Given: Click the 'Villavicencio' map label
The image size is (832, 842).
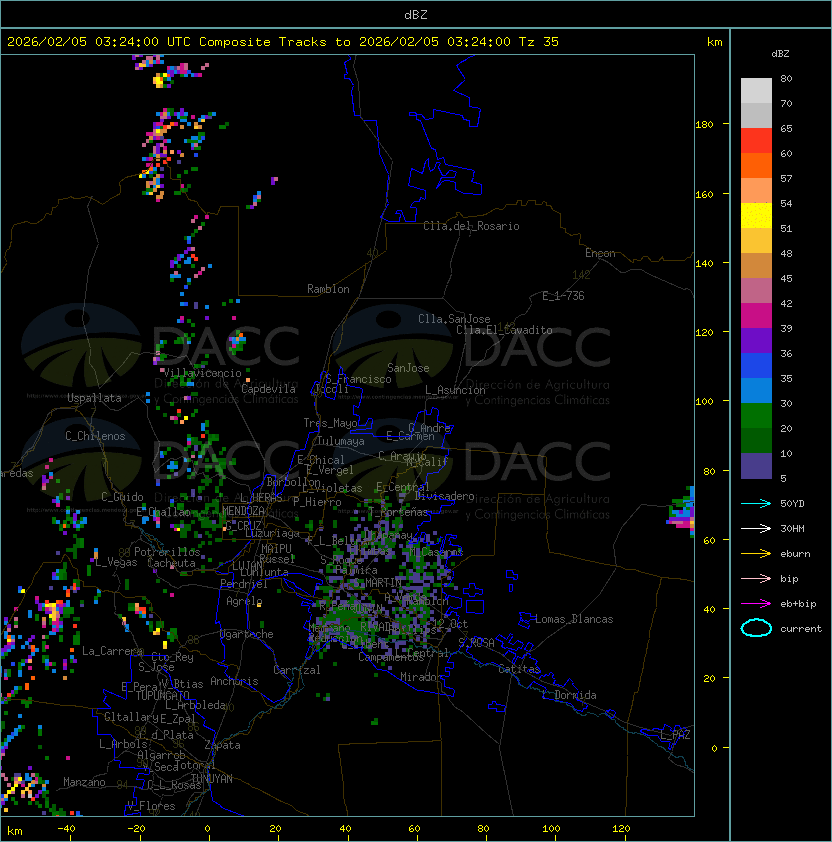Looking at the screenshot, I should coord(202,373).
